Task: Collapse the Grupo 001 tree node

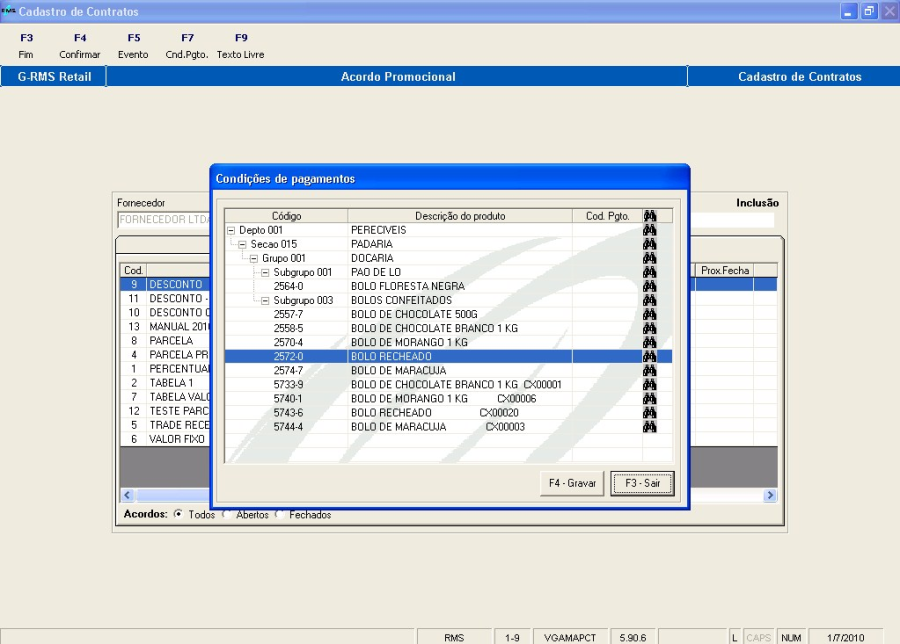Action: (x=254, y=258)
